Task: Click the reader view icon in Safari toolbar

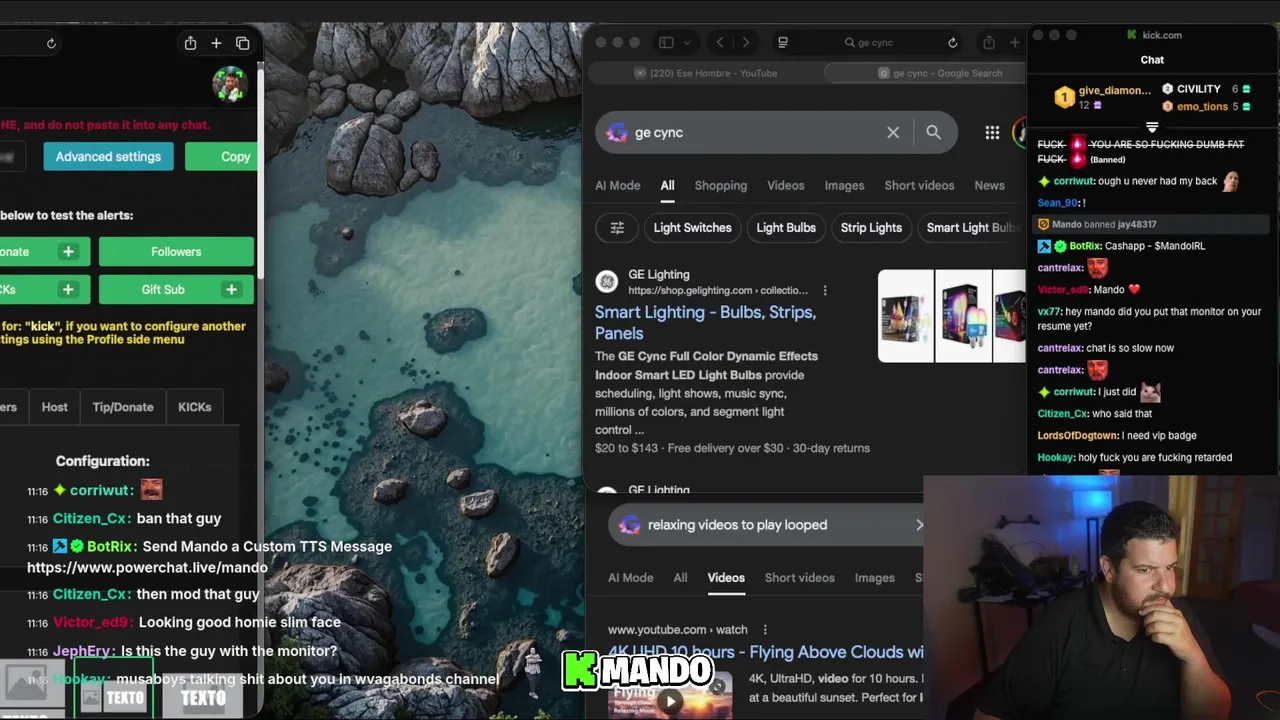Action: point(783,43)
